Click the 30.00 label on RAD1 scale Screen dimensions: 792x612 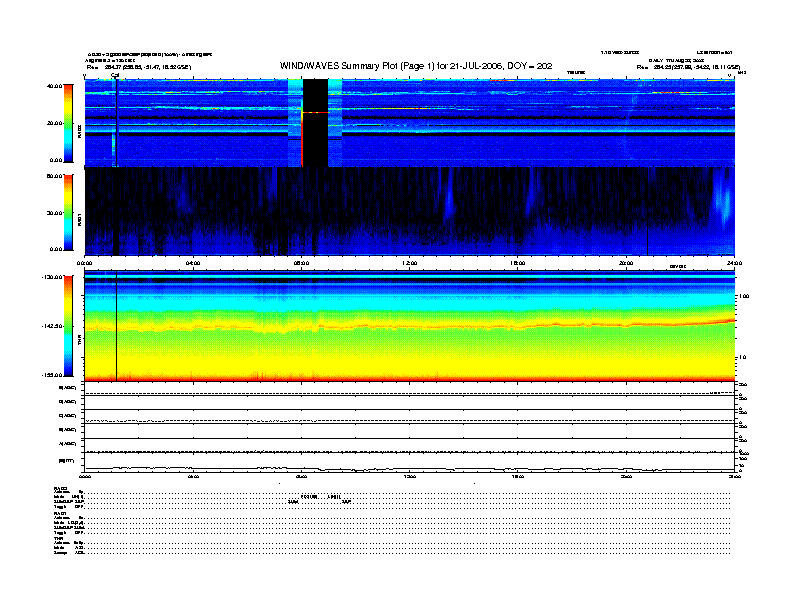pyautogui.click(x=54, y=213)
